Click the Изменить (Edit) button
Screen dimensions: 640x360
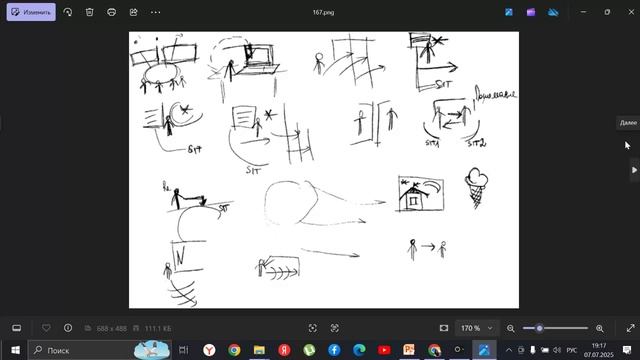31,12
